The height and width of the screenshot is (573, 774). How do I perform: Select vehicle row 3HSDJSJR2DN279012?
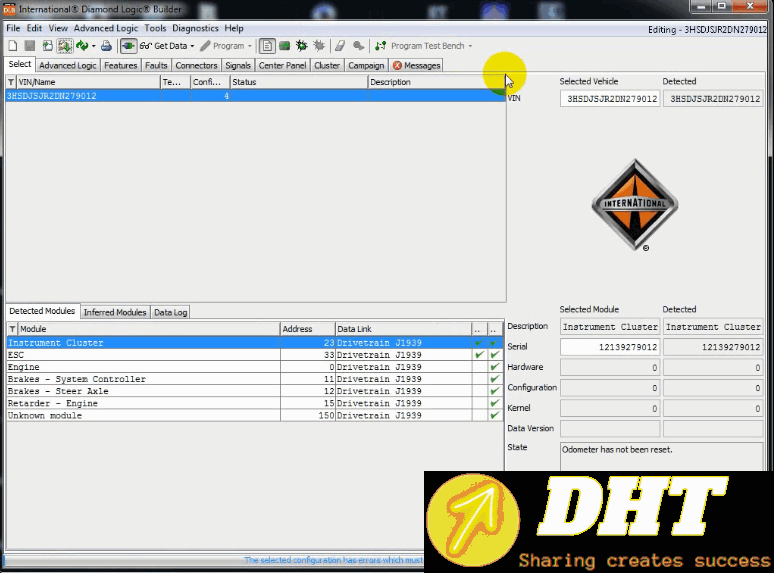[255, 96]
